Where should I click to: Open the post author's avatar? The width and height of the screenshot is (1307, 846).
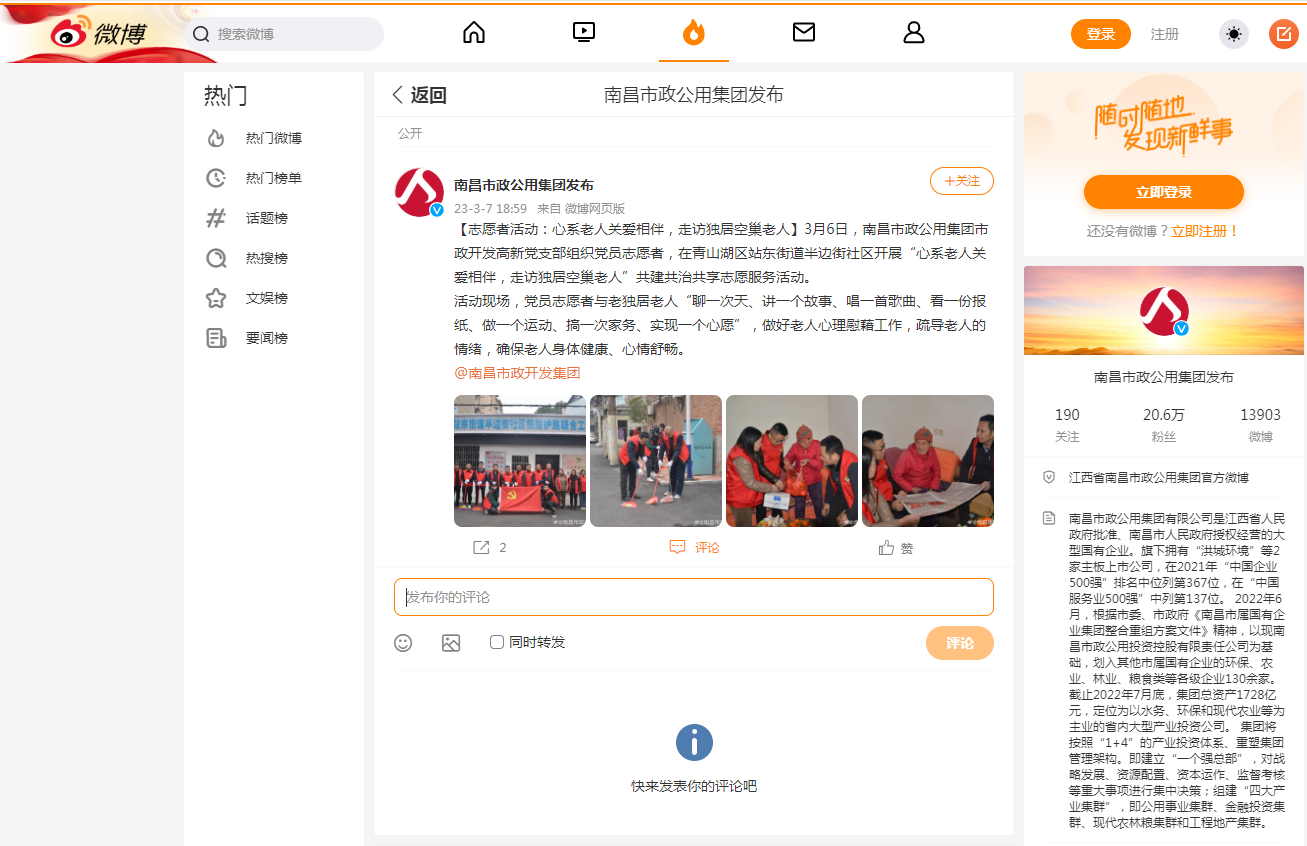[x=420, y=193]
